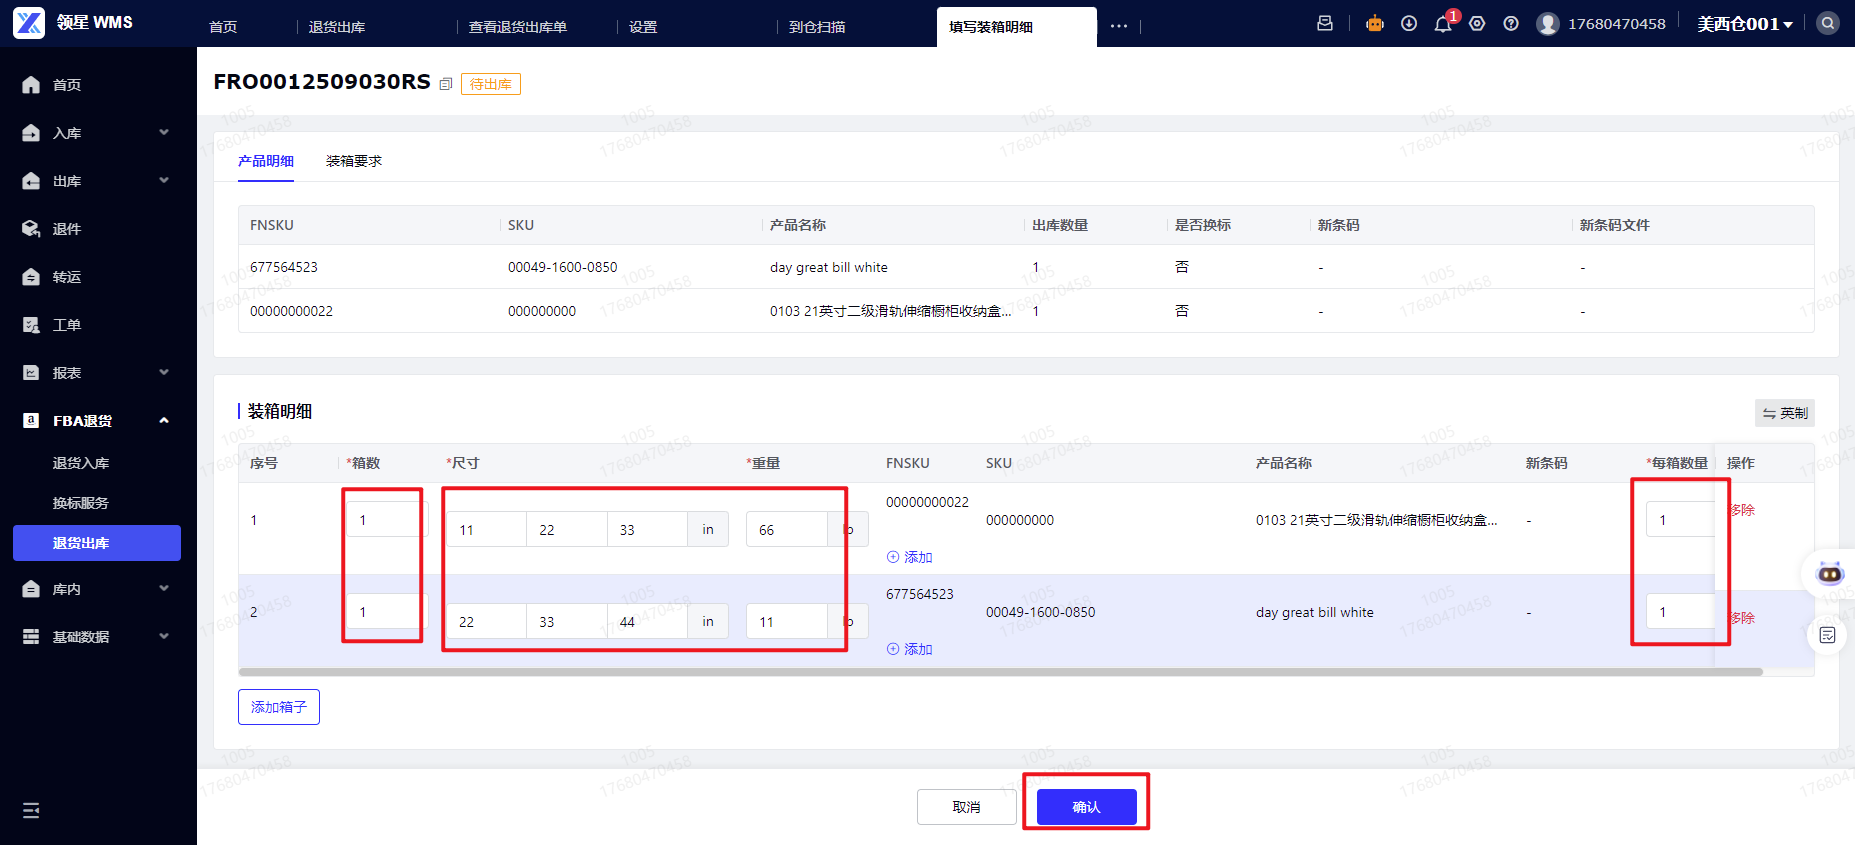Click 添加 plus icon under FNSKU 00000000022
The image size is (1855, 845).
893,557
